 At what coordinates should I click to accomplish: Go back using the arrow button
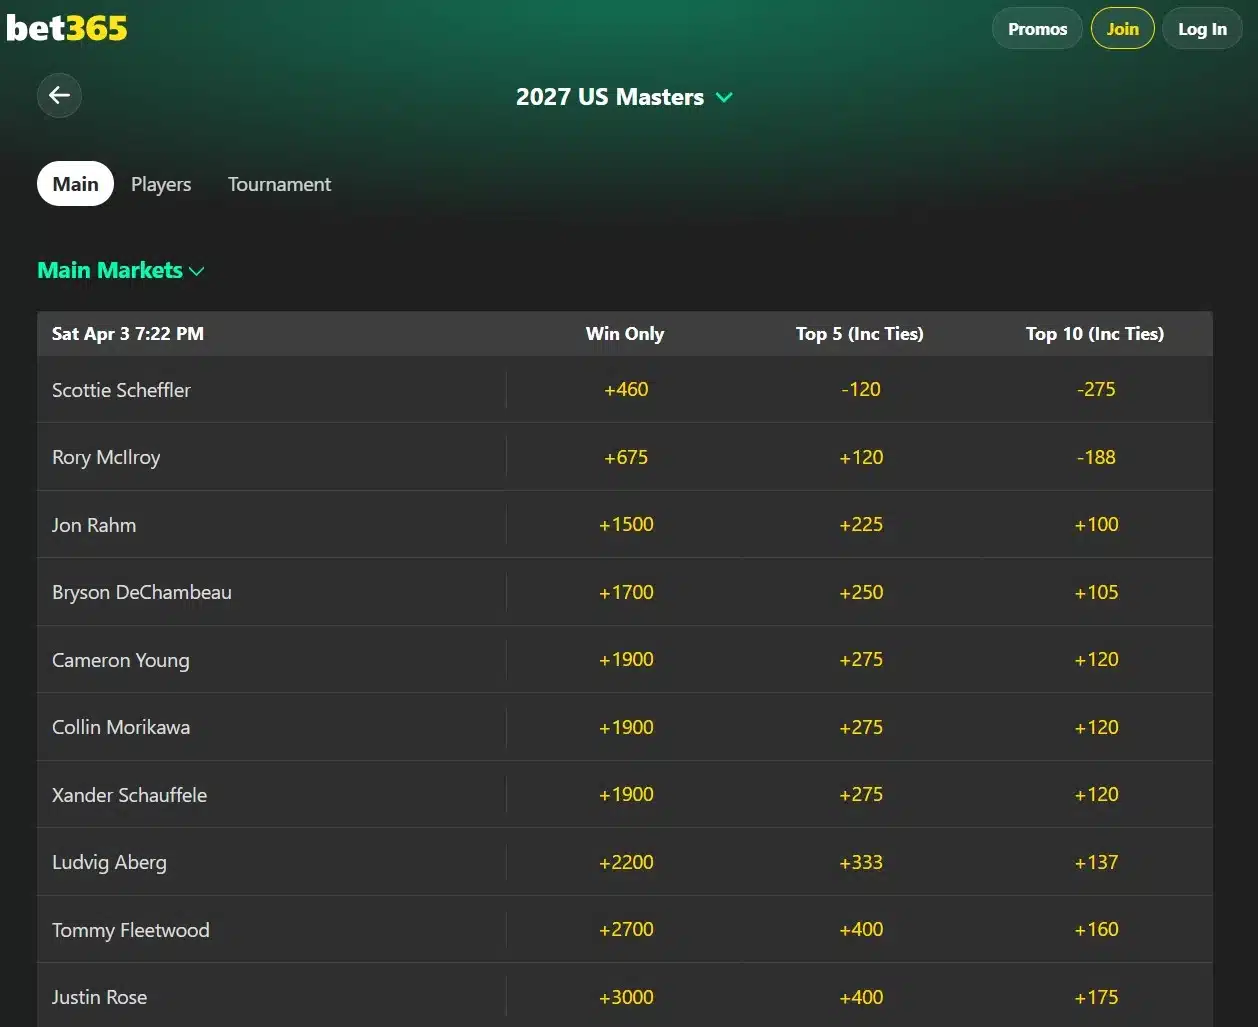click(59, 95)
